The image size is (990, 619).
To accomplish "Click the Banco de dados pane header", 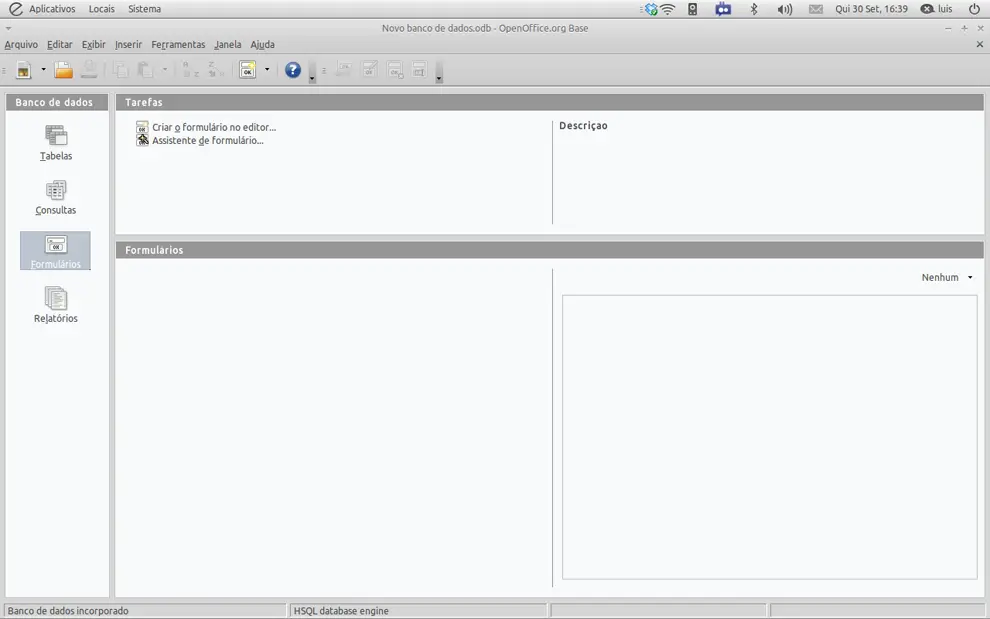I will point(57,102).
